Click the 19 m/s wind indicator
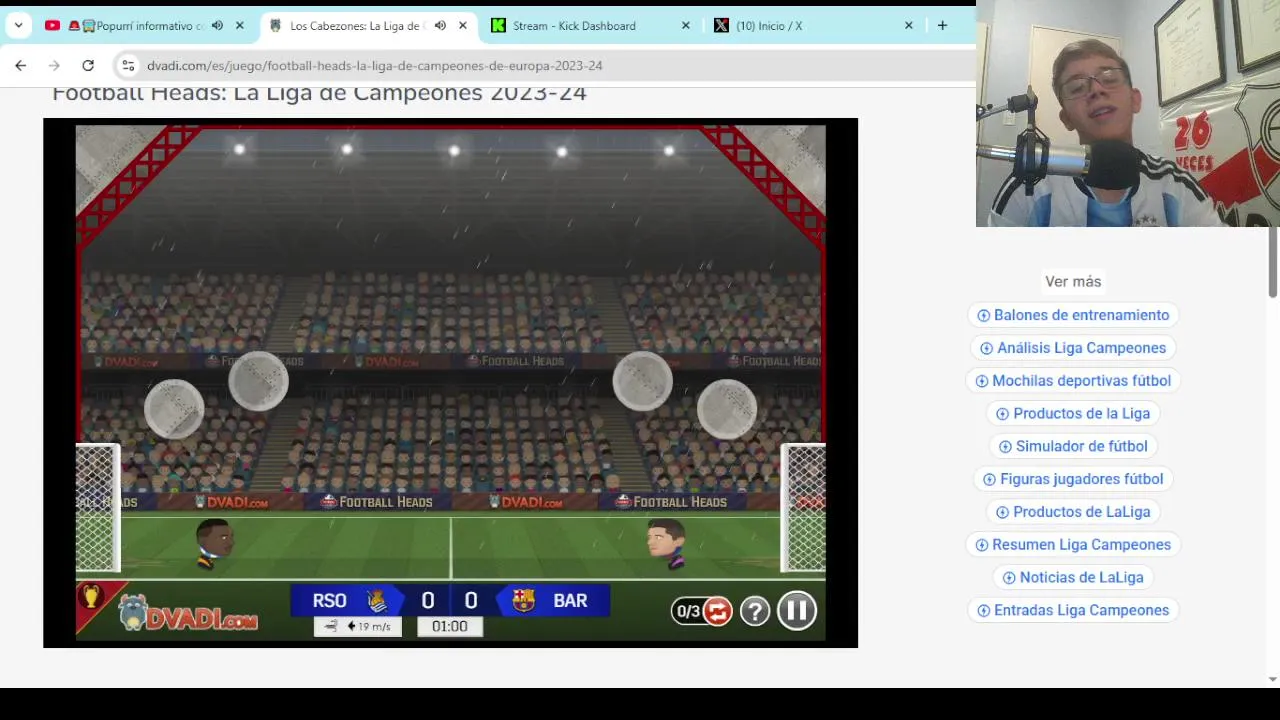This screenshot has height=720, width=1280. (358, 626)
